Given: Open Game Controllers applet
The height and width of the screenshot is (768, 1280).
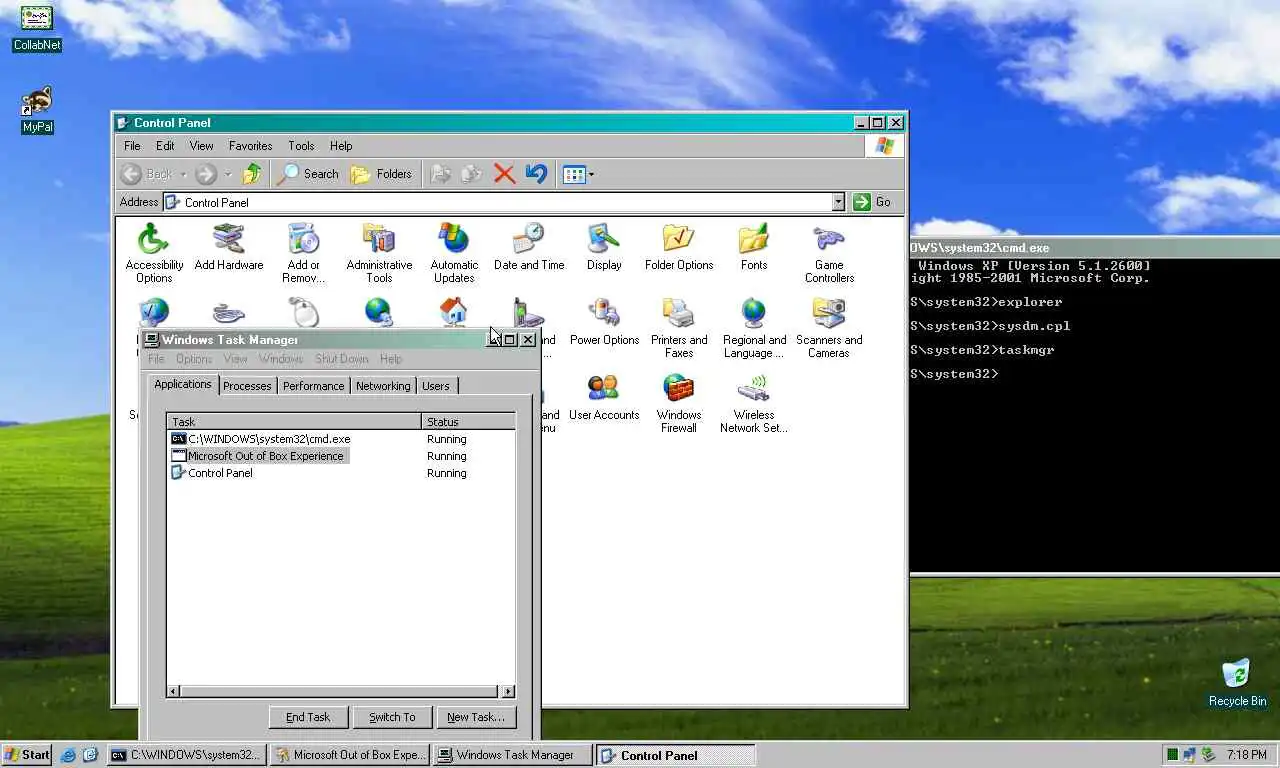Looking at the screenshot, I should [829, 252].
